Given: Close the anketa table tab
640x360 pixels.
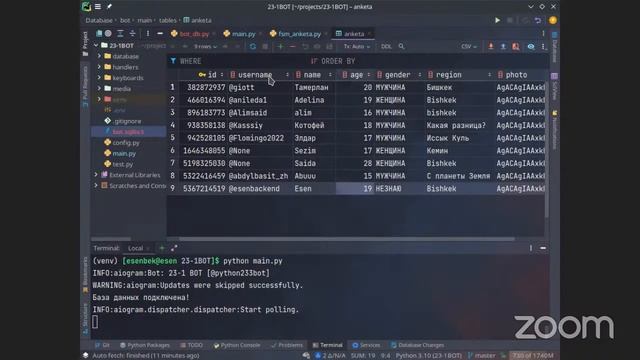Looking at the screenshot, I should coord(369,34).
